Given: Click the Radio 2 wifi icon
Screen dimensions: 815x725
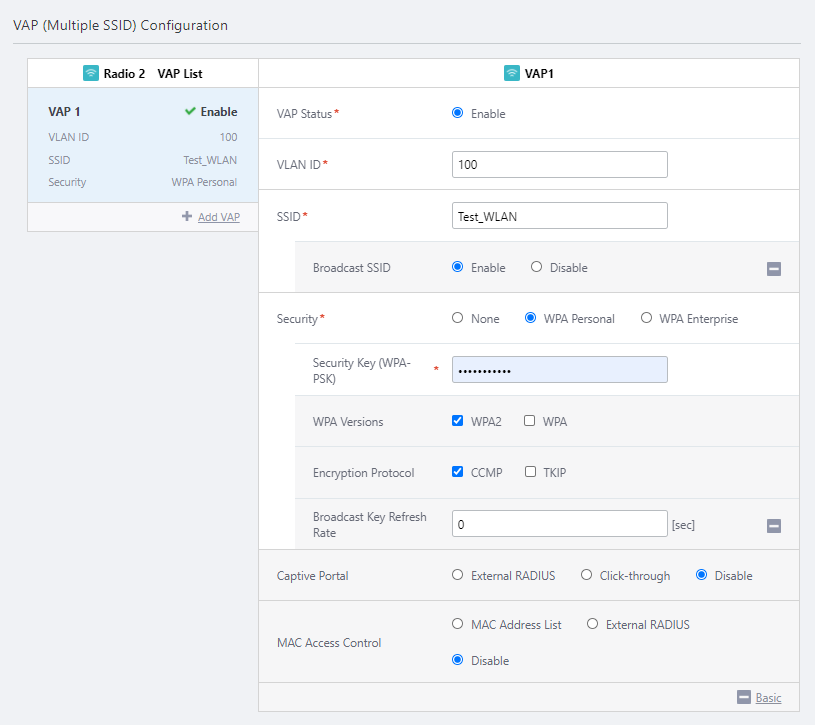Looking at the screenshot, I should click(x=91, y=73).
